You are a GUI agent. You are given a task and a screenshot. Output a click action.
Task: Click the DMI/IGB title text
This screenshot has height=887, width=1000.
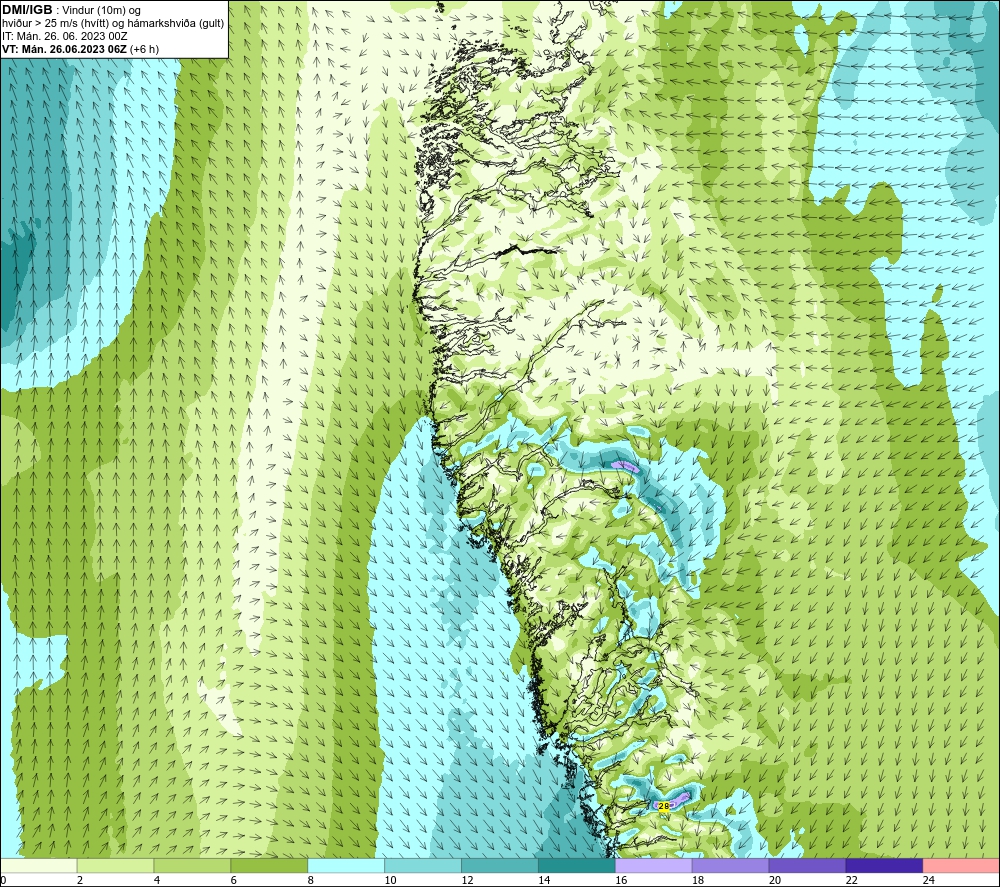click(27, 10)
